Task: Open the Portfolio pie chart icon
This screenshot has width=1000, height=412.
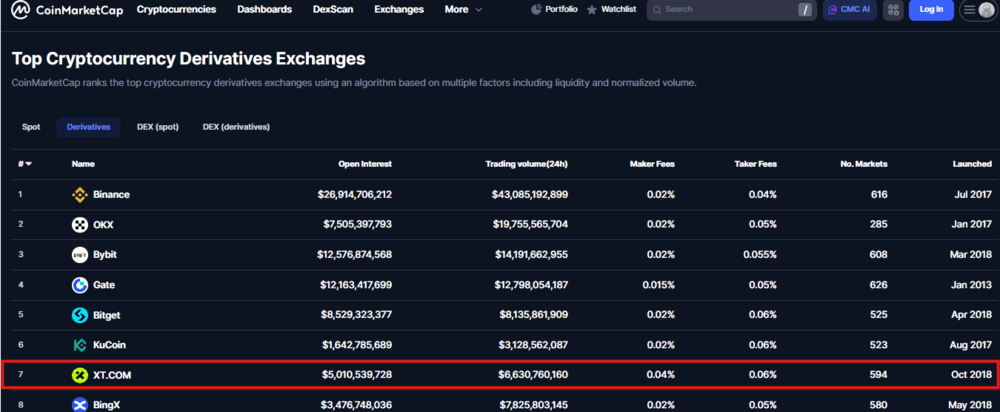Action: (x=536, y=10)
